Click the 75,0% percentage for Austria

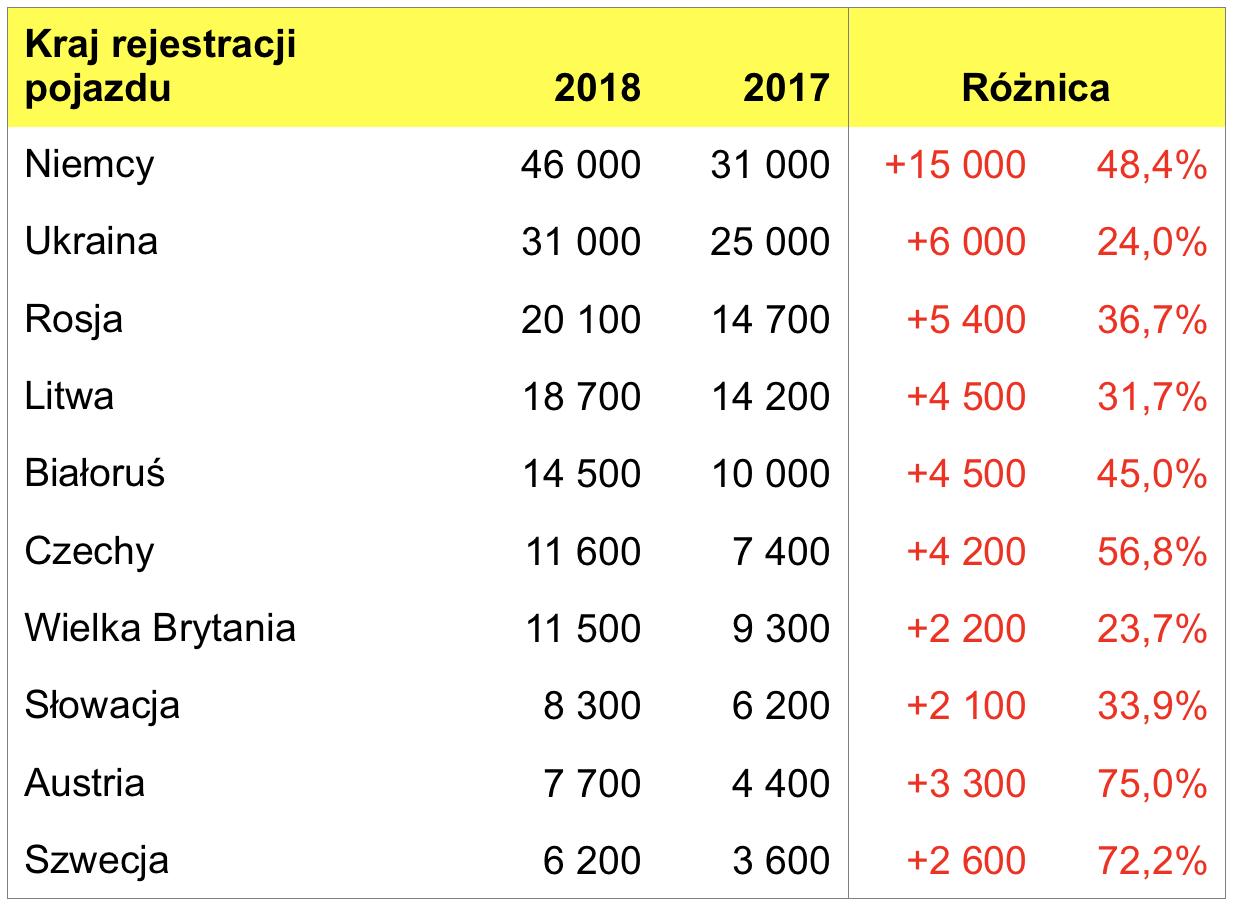click(x=1152, y=783)
